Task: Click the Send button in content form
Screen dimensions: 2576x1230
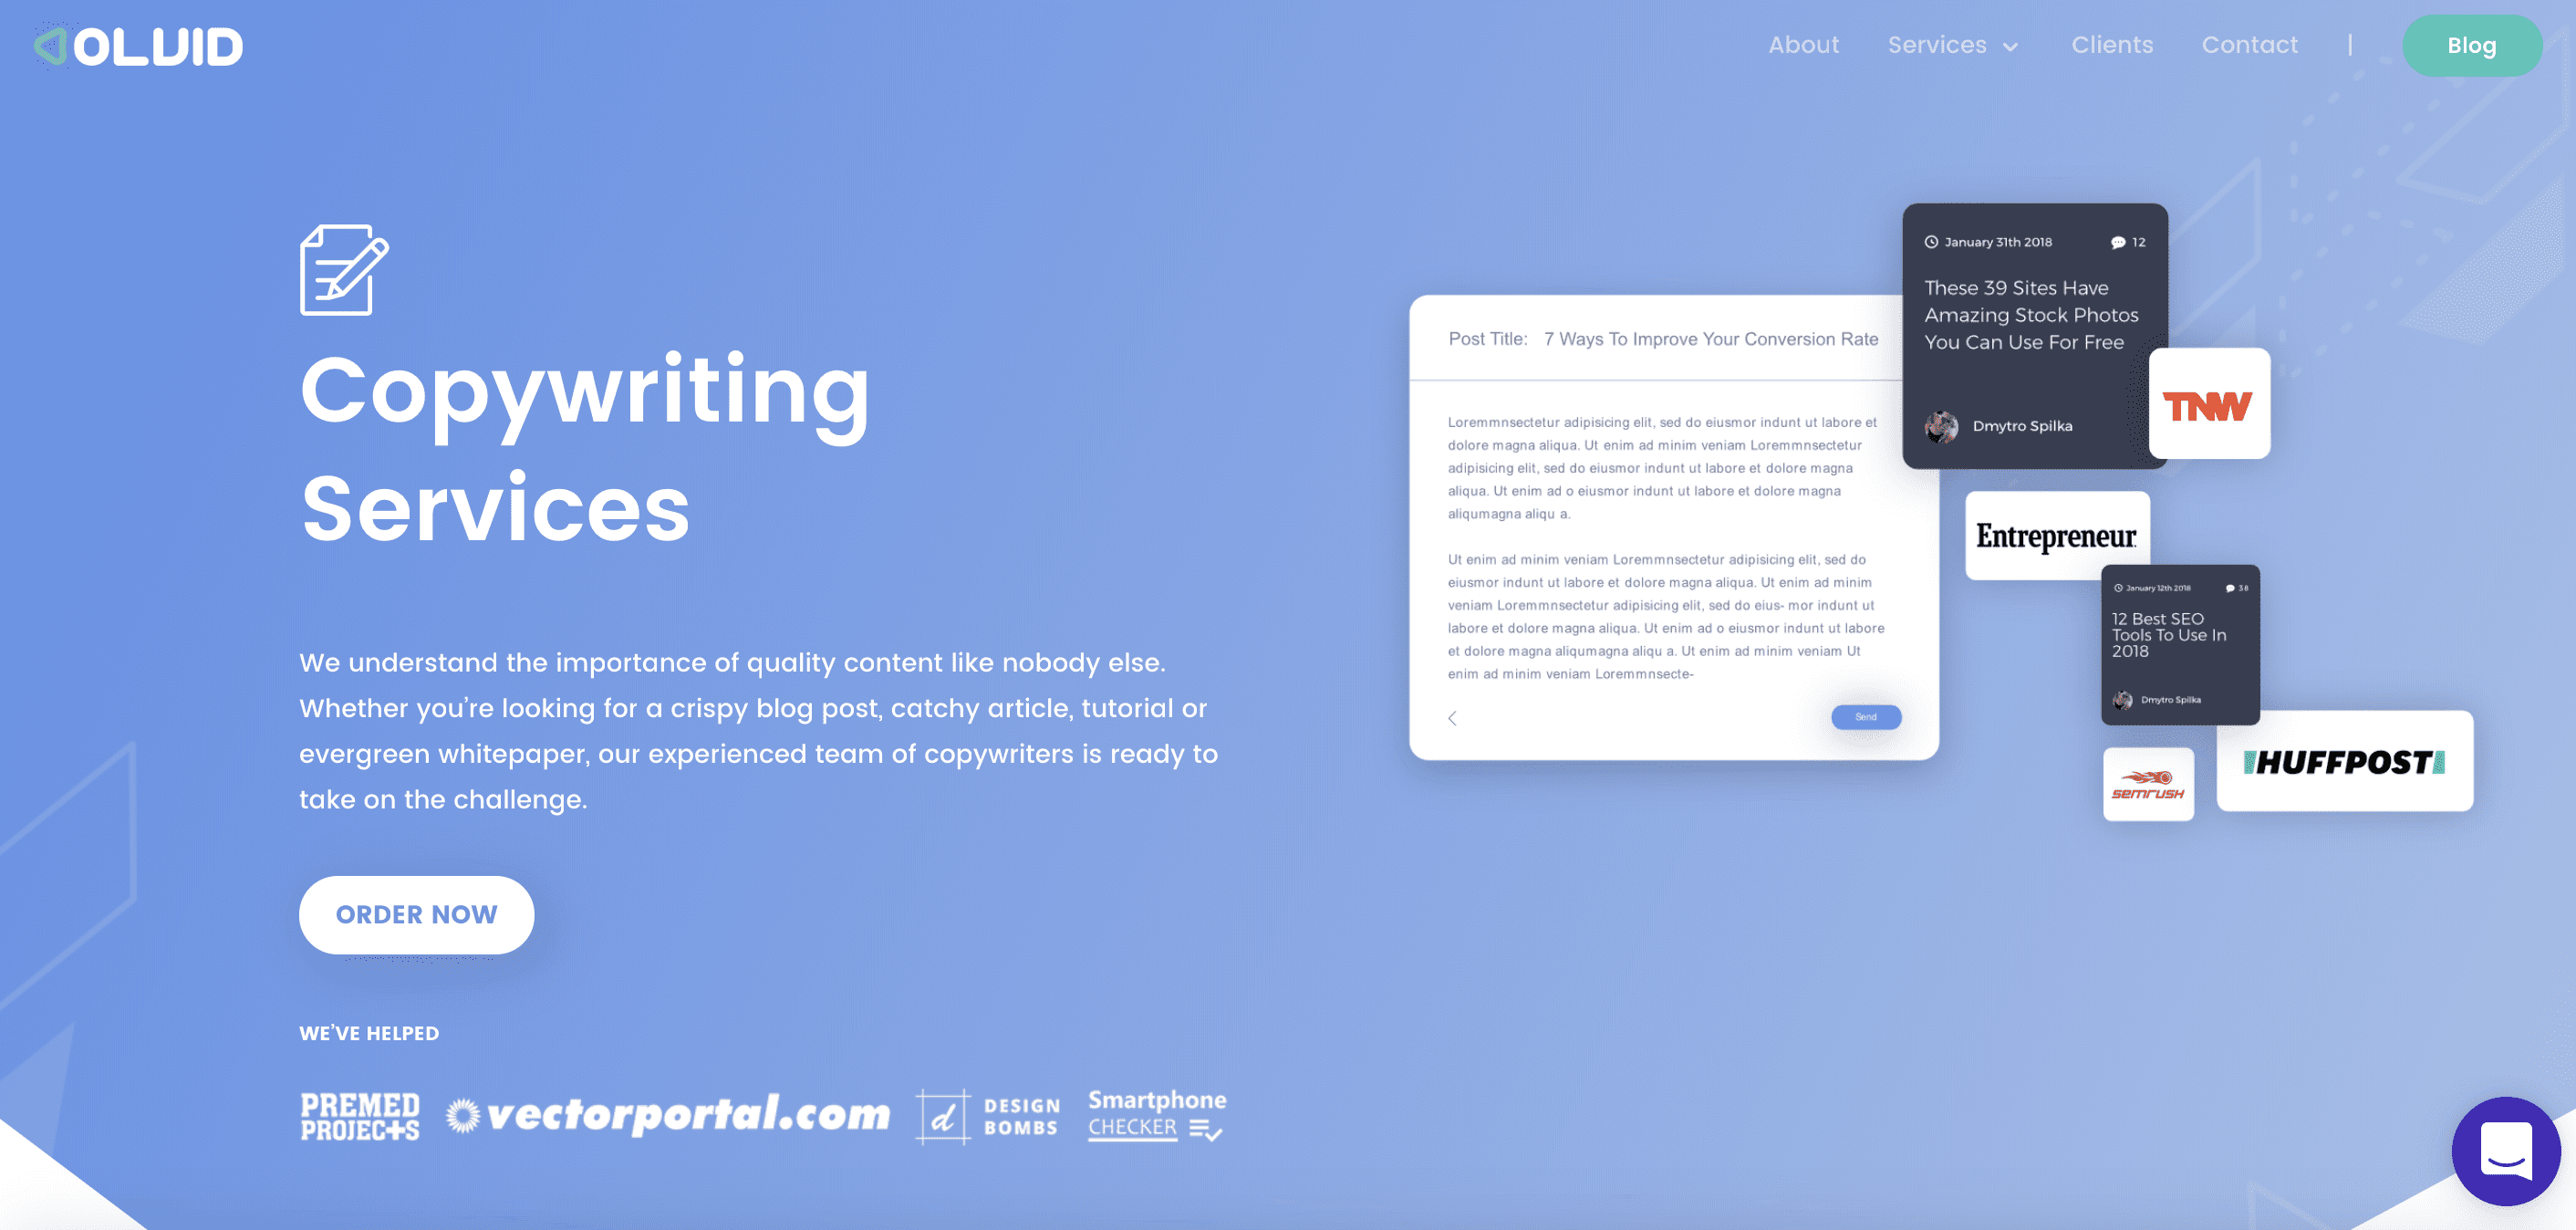Action: [x=1866, y=715]
